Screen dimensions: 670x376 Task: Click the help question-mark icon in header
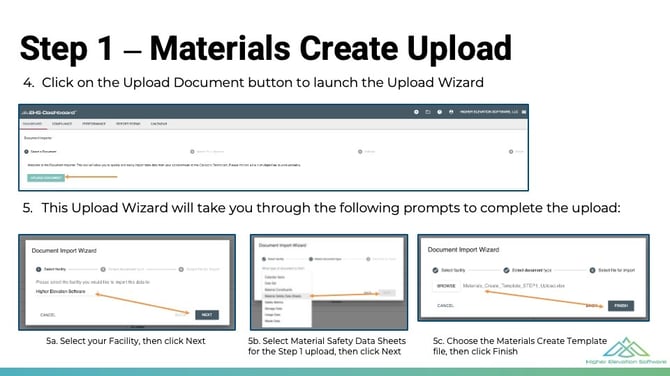pos(439,112)
